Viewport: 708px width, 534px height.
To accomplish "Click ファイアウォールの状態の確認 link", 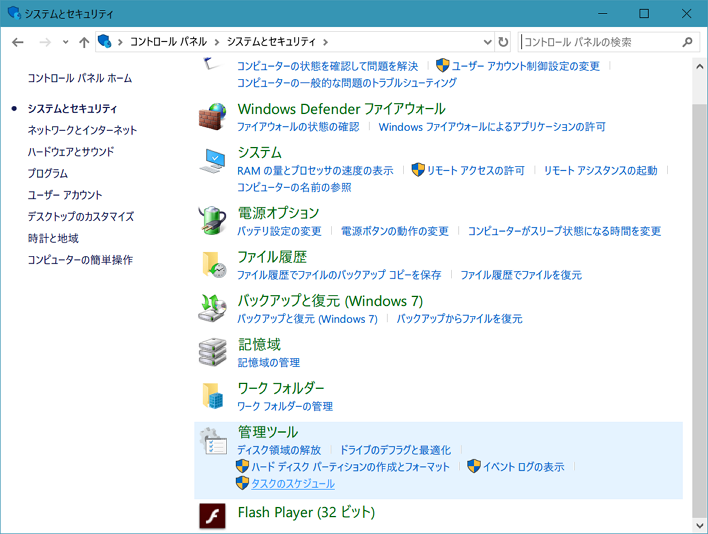I will [x=298, y=127].
